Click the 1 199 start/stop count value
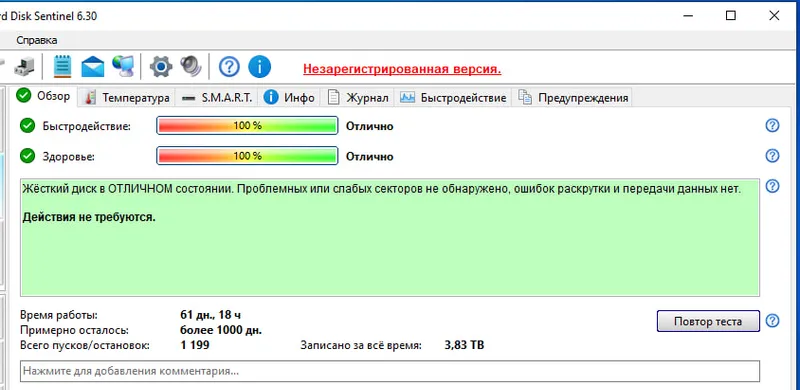This screenshot has width=800, height=390. pos(195,346)
